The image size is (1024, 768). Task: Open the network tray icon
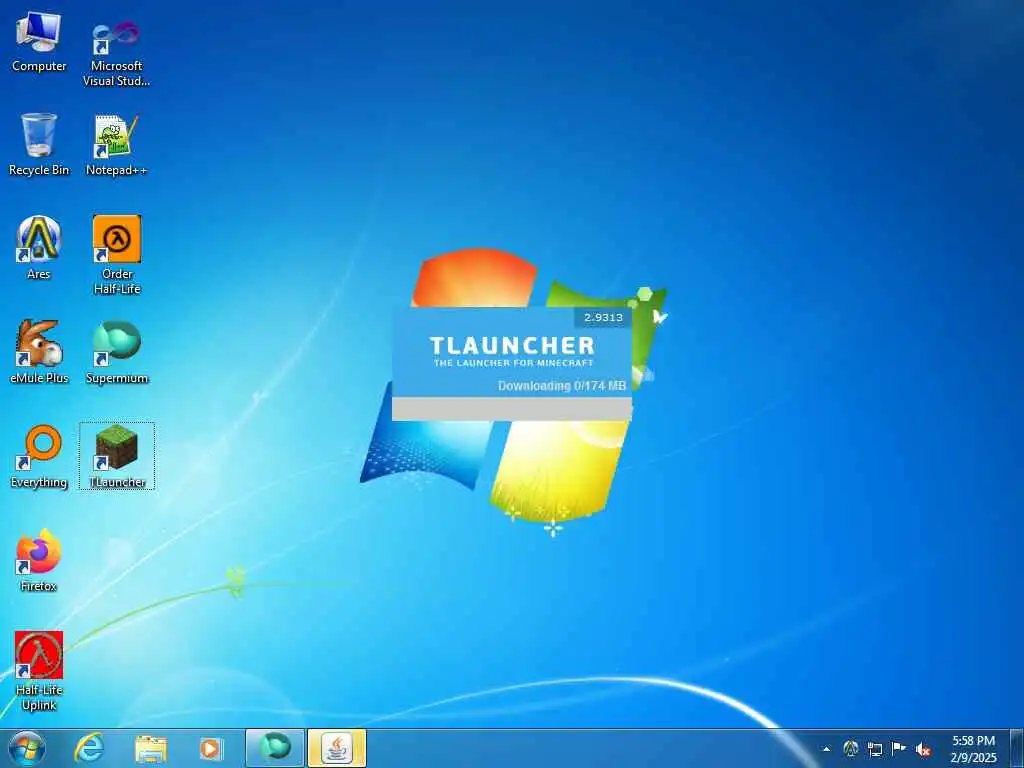pos(874,748)
